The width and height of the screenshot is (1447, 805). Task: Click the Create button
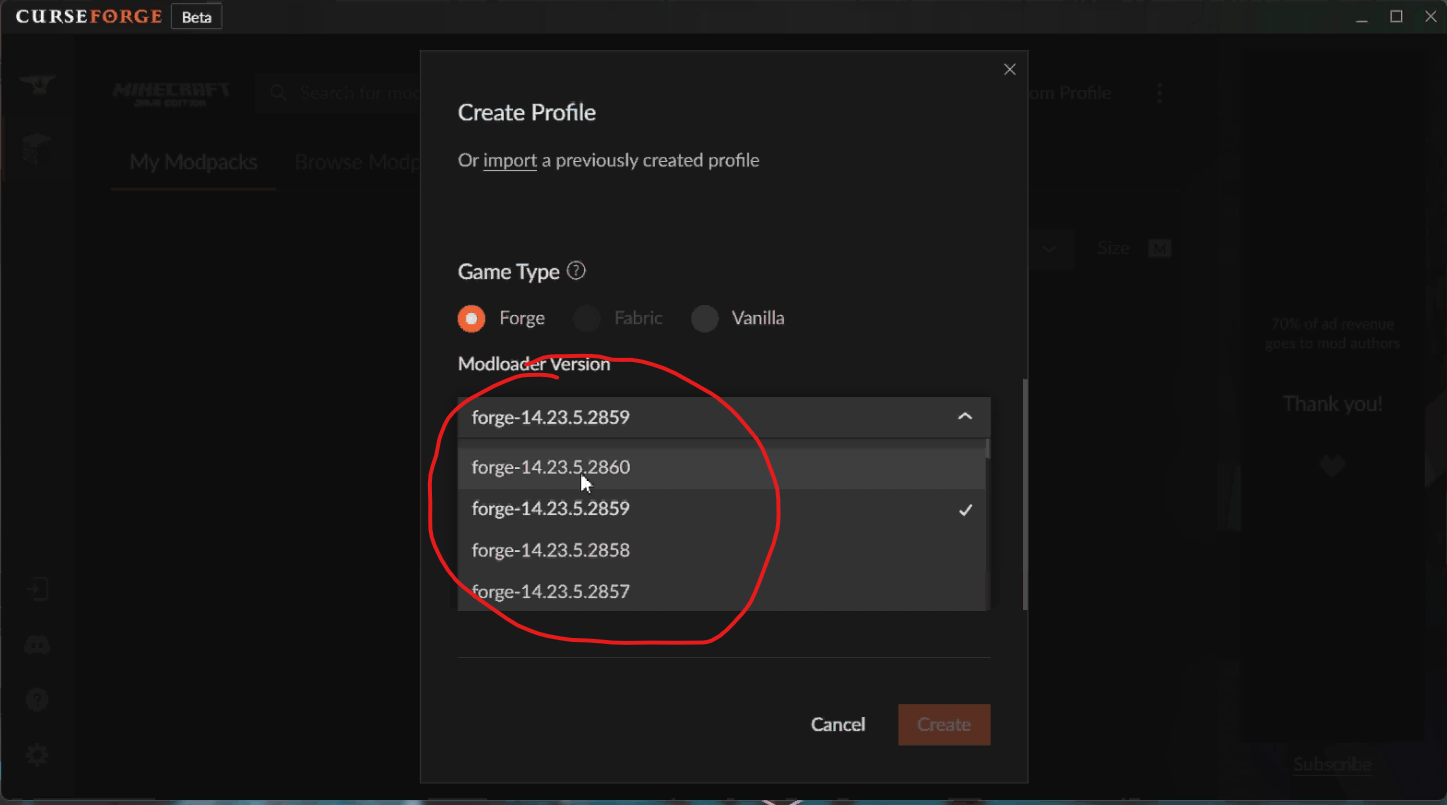pyautogui.click(x=944, y=725)
